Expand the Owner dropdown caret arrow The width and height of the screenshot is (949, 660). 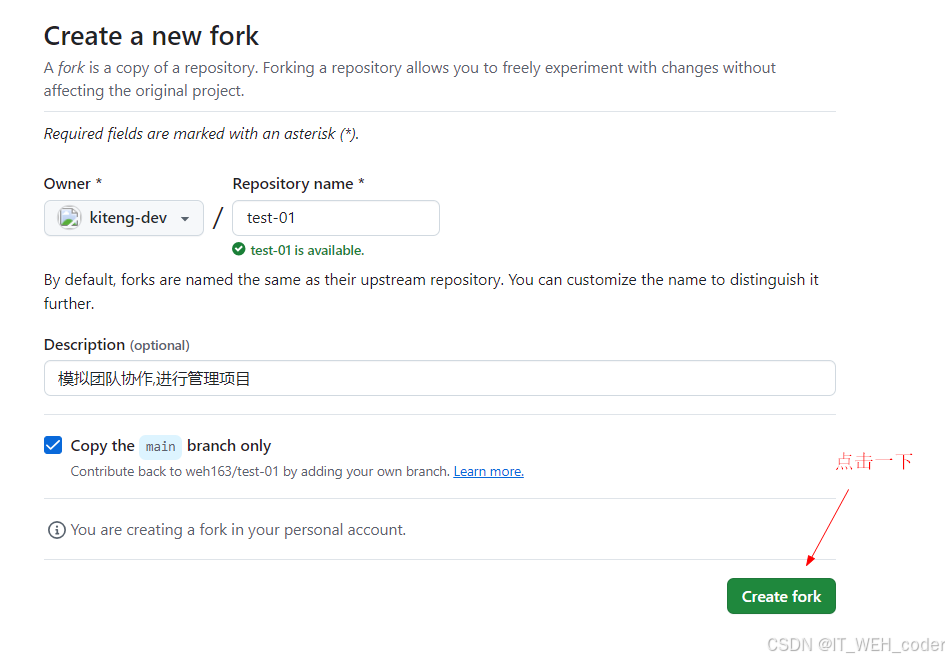coord(185,219)
